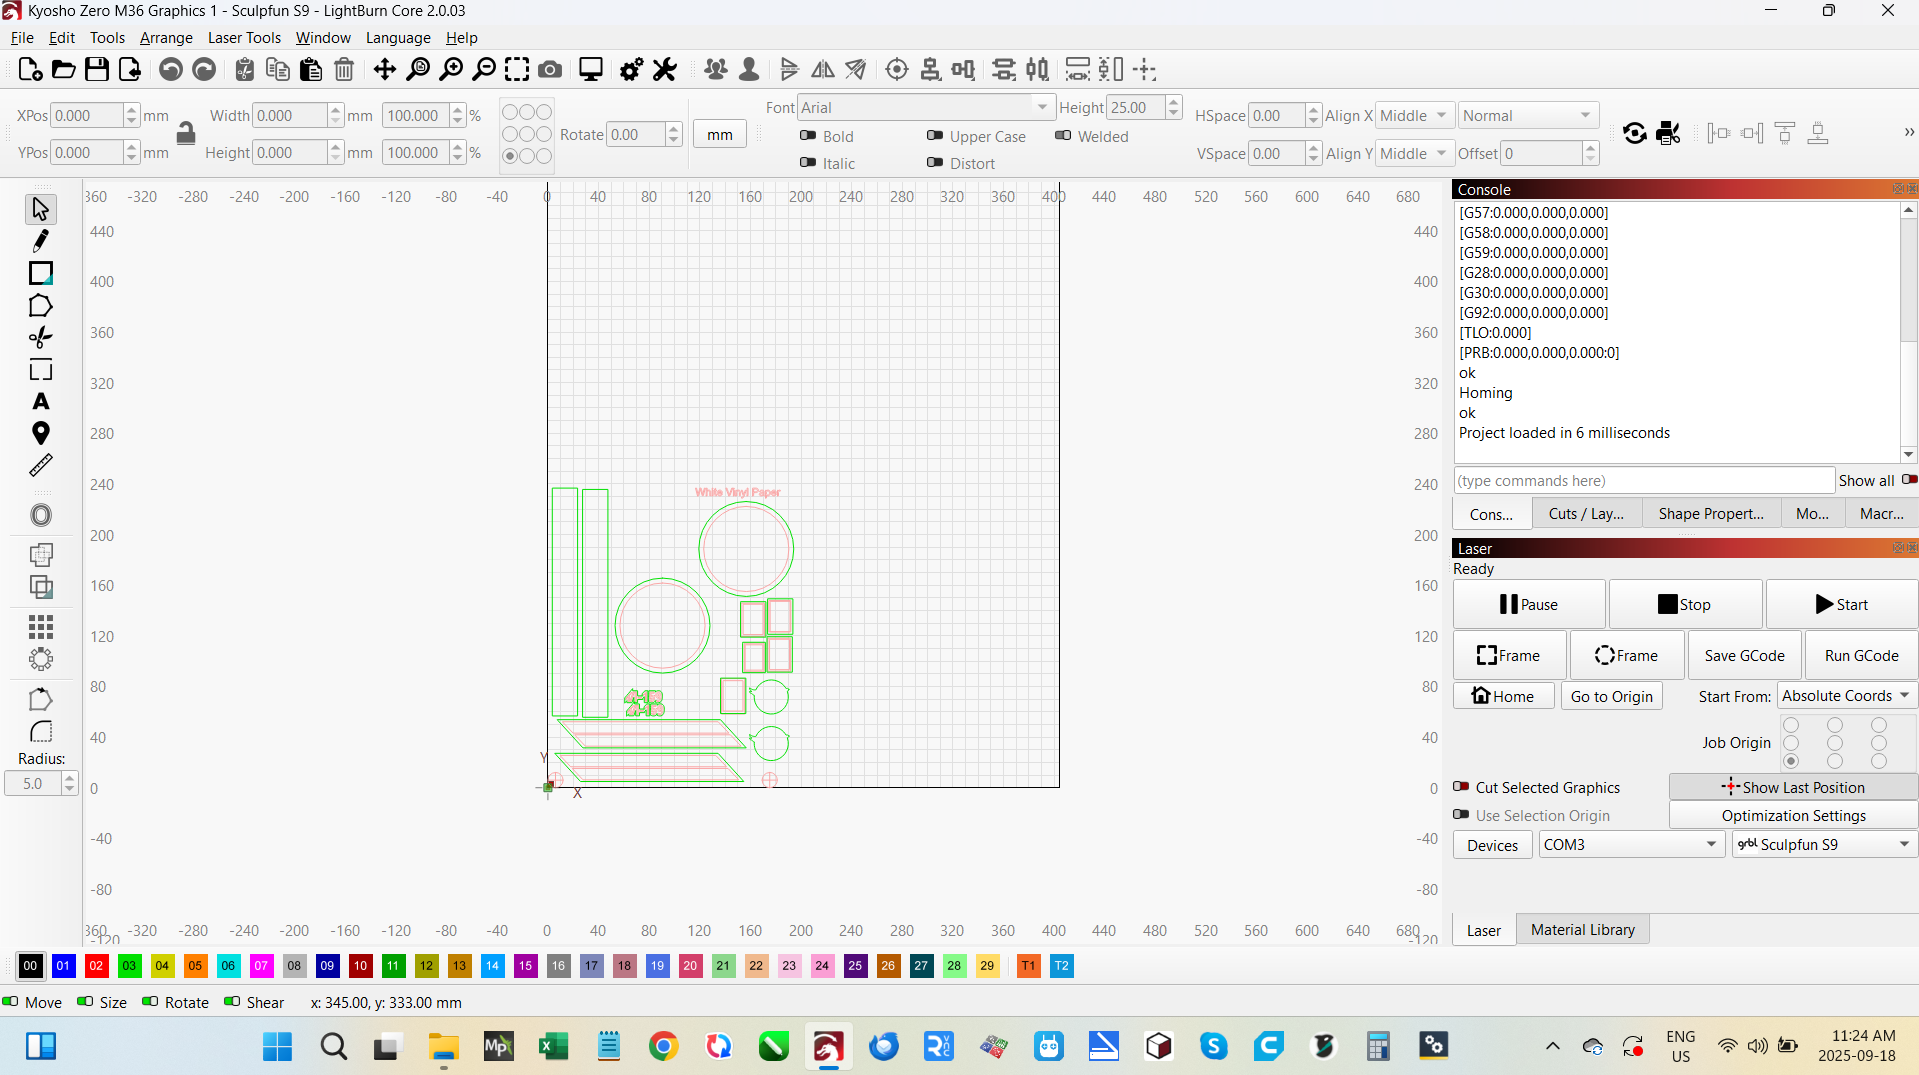Switch to the Material Library tab

(1582, 930)
